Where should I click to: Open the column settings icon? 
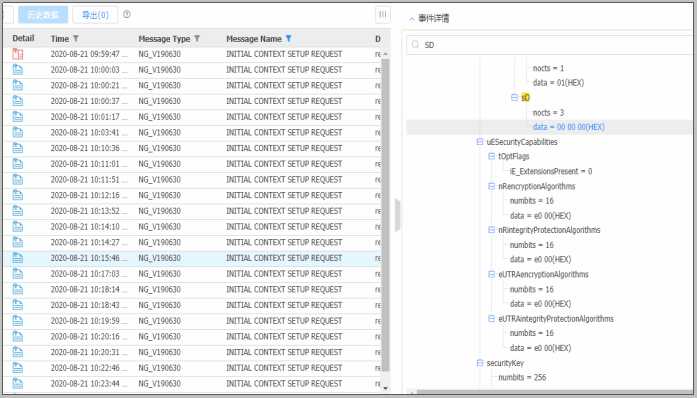[383, 15]
